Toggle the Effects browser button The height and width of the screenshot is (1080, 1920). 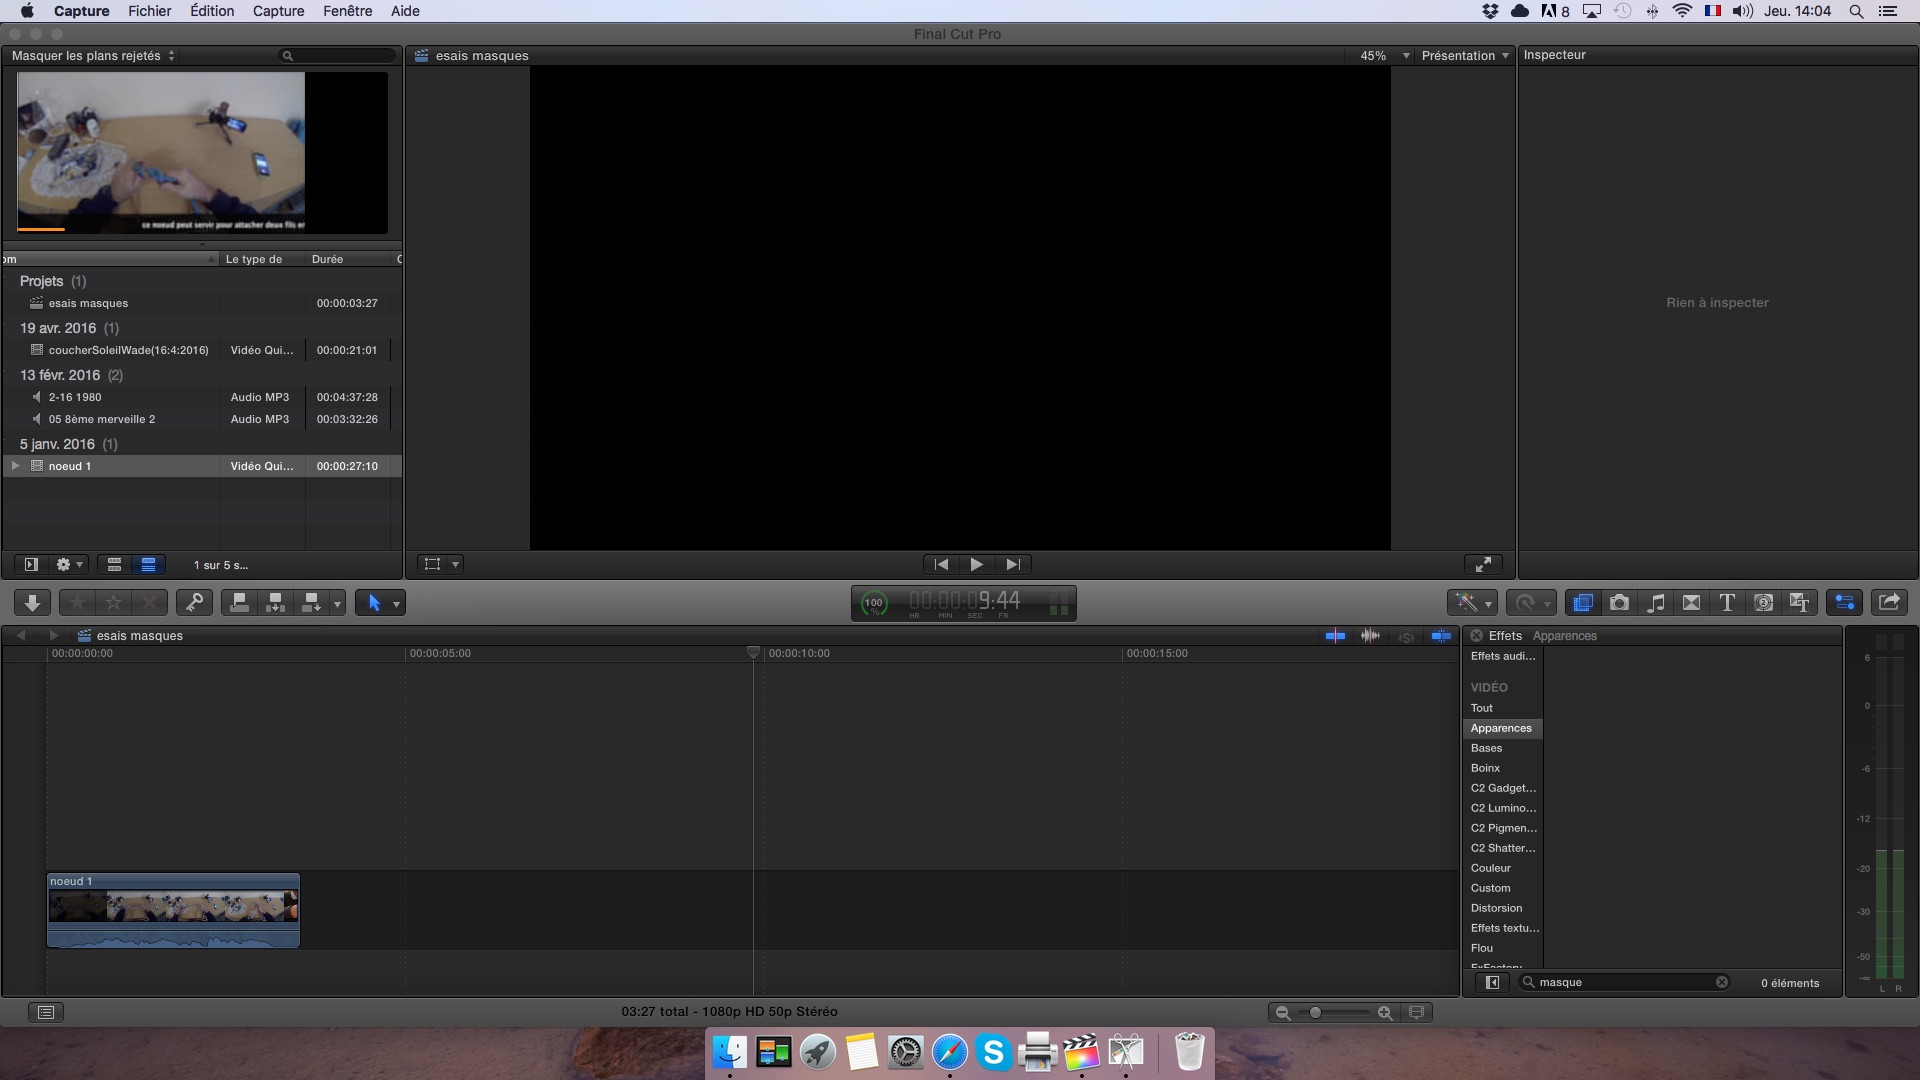[1582, 602]
